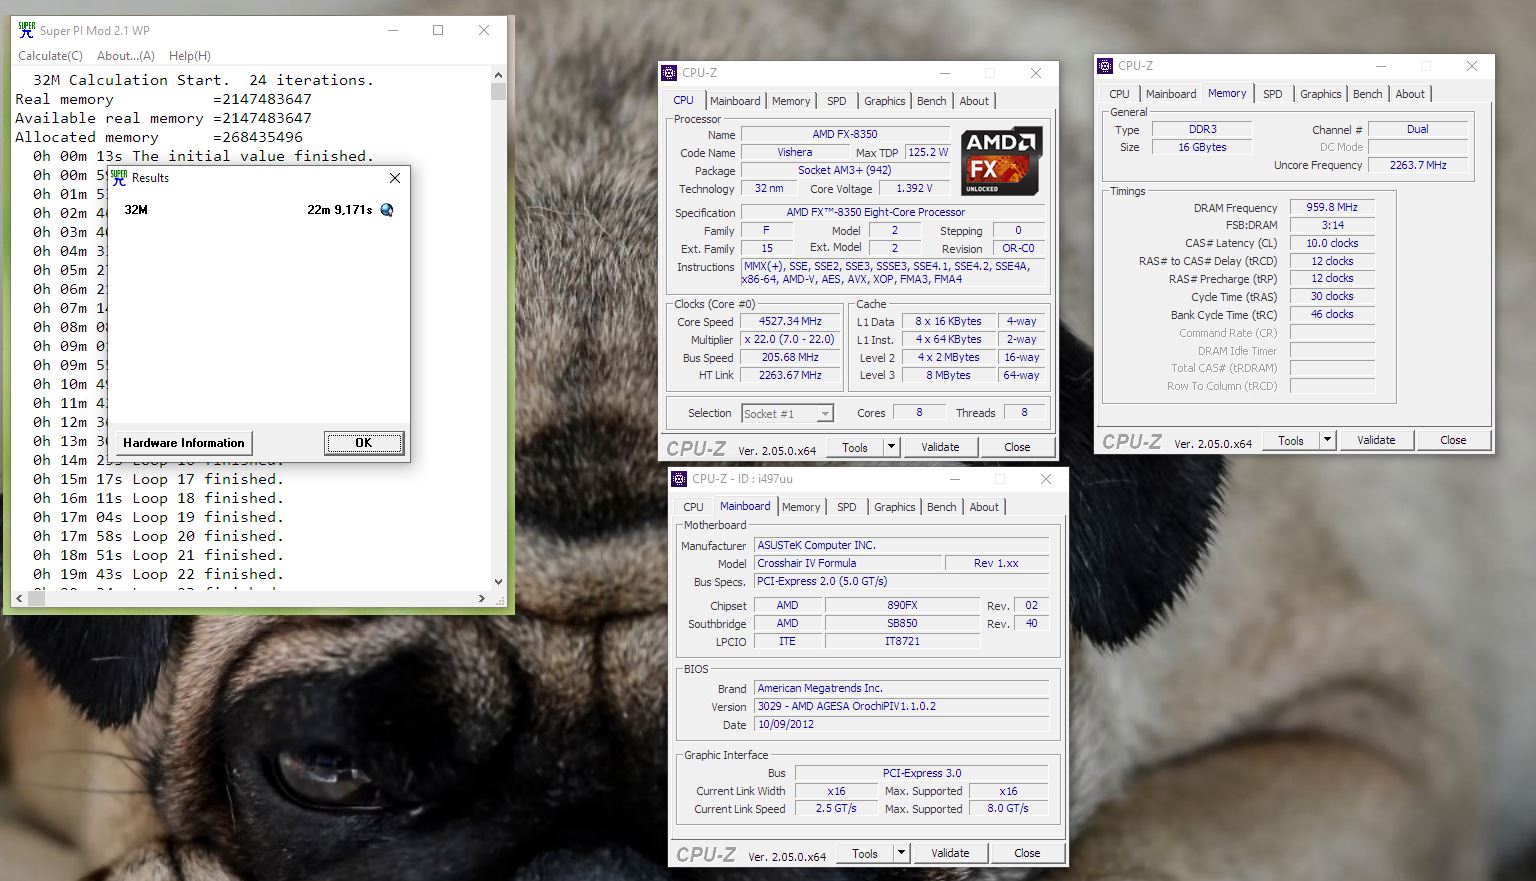Open Bench tab in the CPU window
The image size is (1536, 881).
(931, 101)
